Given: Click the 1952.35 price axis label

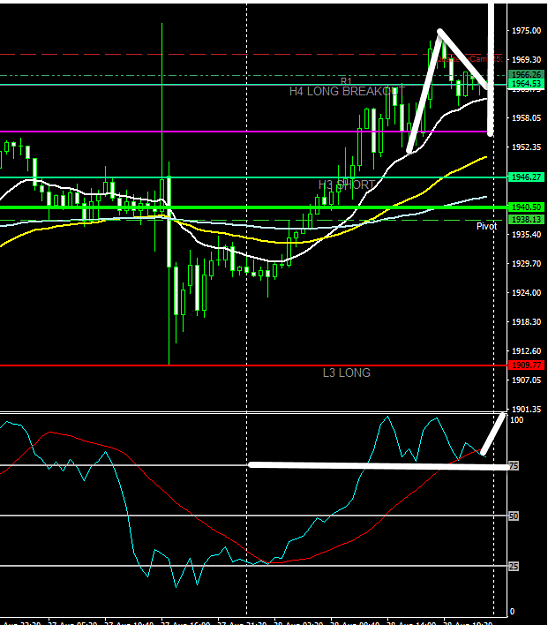Looking at the screenshot, I should 526,147.
